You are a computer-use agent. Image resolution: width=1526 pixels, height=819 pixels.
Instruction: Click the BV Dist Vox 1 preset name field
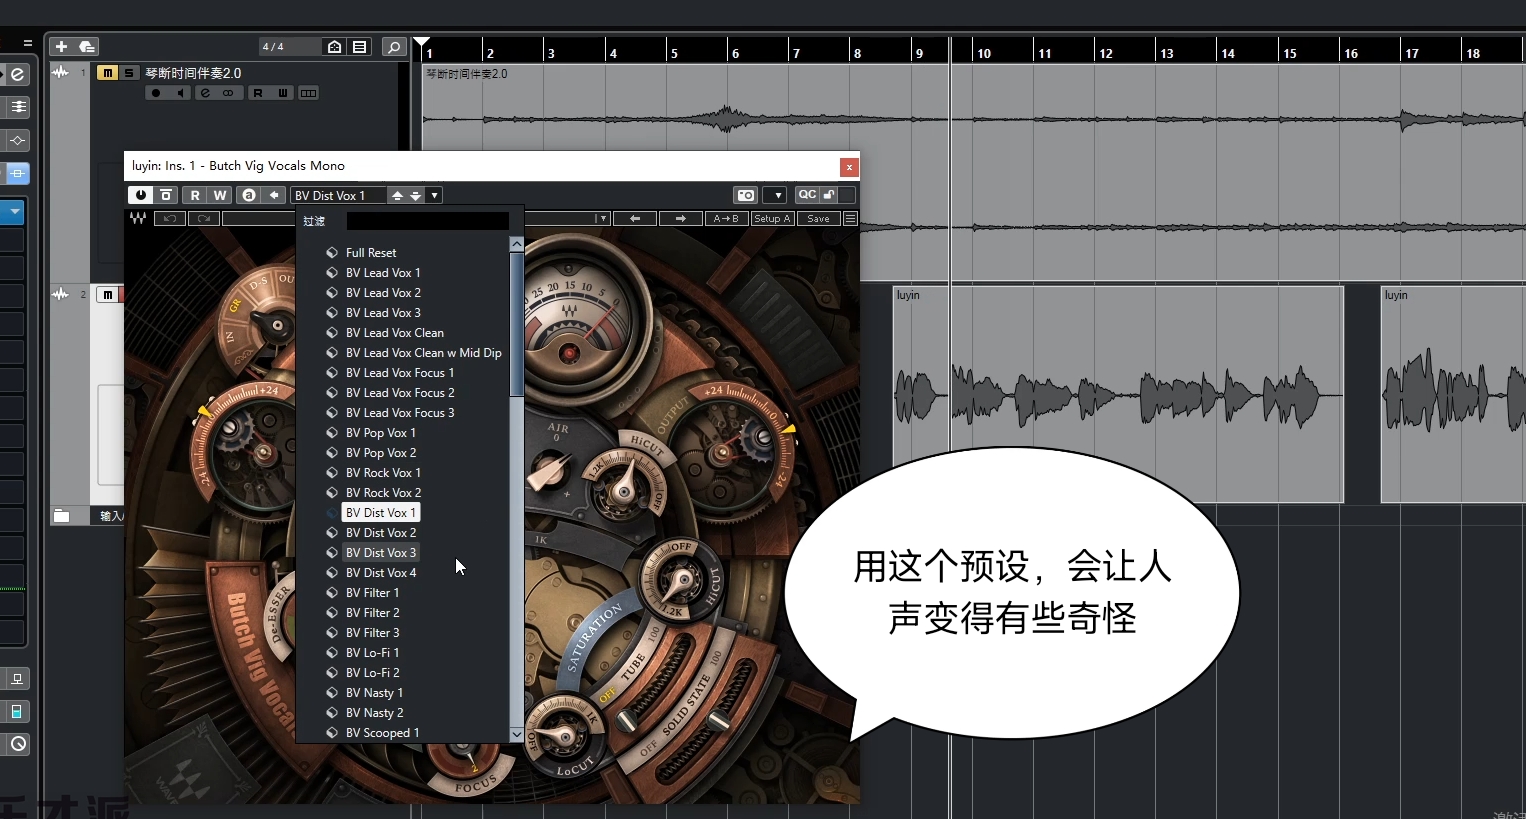pos(340,196)
